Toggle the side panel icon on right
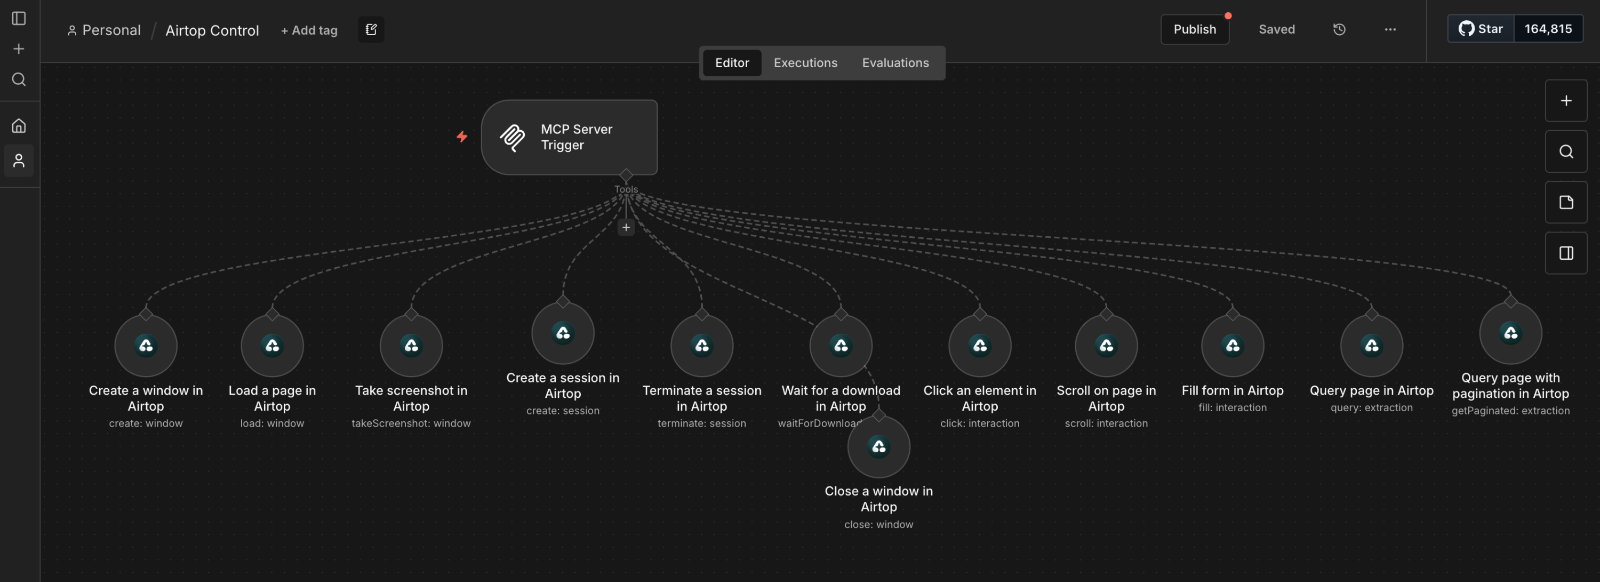This screenshot has height=582, width=1600. pyautogui.click(x=1566, y=253)
